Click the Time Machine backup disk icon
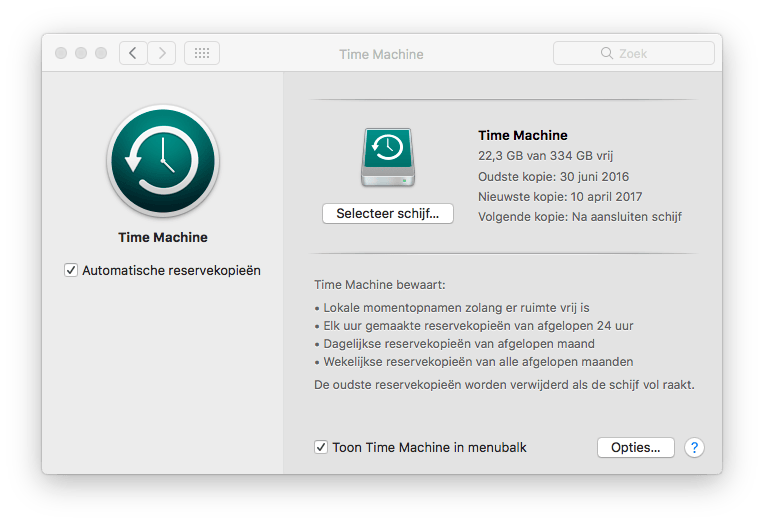This screenshot has width=764, height=524. pyautogui.click(x=388, y=157)
